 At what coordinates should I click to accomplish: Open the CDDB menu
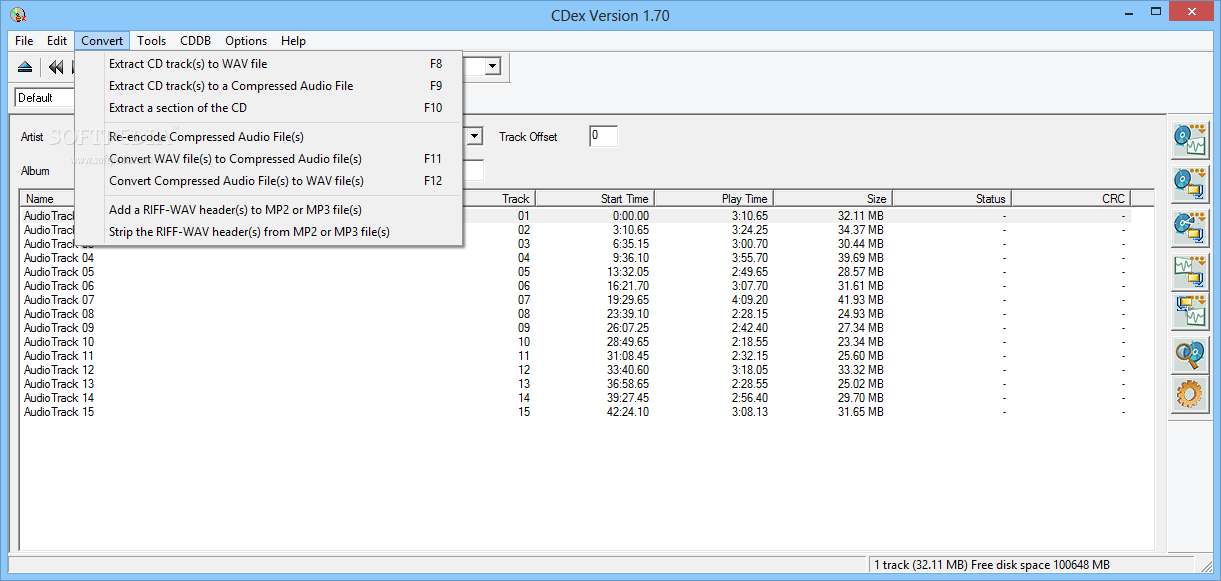point(195,41)
